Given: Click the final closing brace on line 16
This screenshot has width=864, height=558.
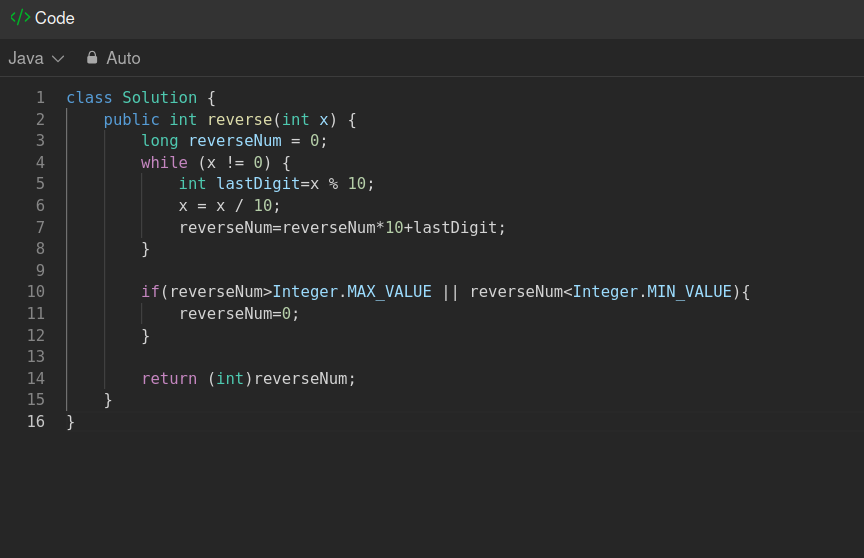Looking at the screenshot, I should coord(71,422).
